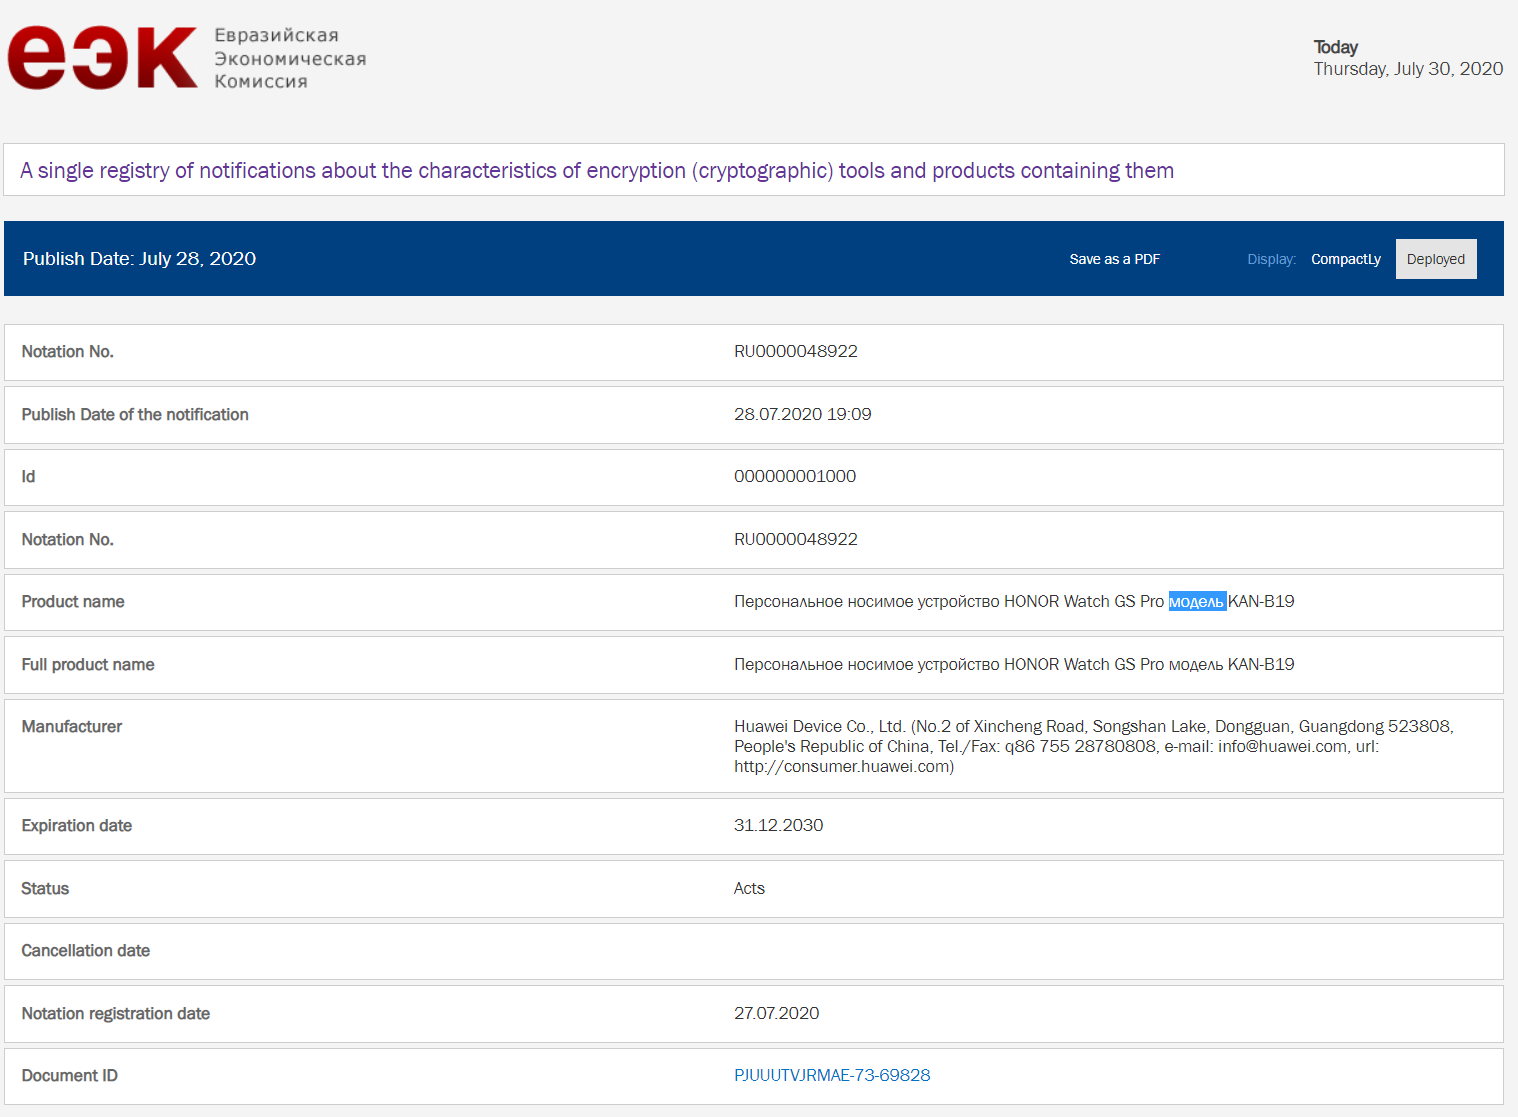Click the Display: label
The width and height of the screenshot is (1518, 1117).
point(1271,259)
